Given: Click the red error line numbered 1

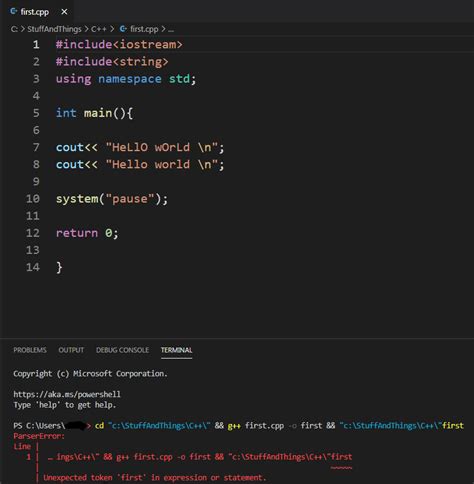Looking at the screenshot, I should (189, 457).
